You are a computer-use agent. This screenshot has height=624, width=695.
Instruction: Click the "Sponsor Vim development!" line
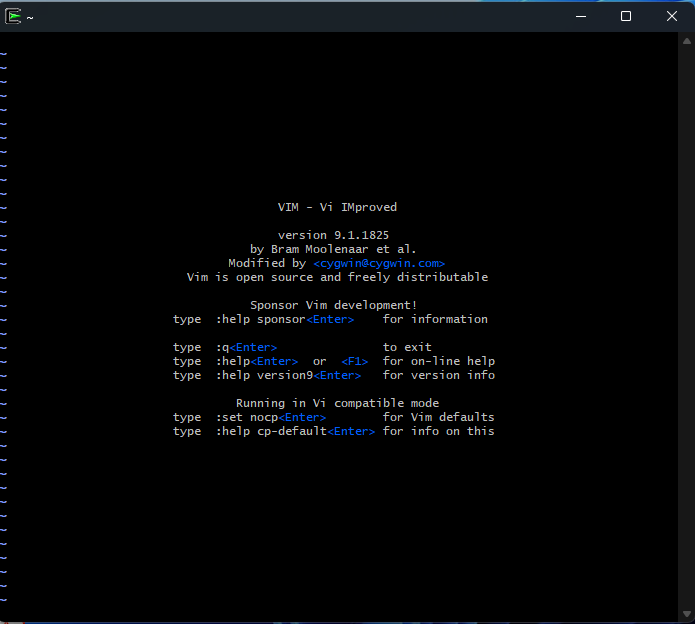pyautogui.click(x=333, y=305)
